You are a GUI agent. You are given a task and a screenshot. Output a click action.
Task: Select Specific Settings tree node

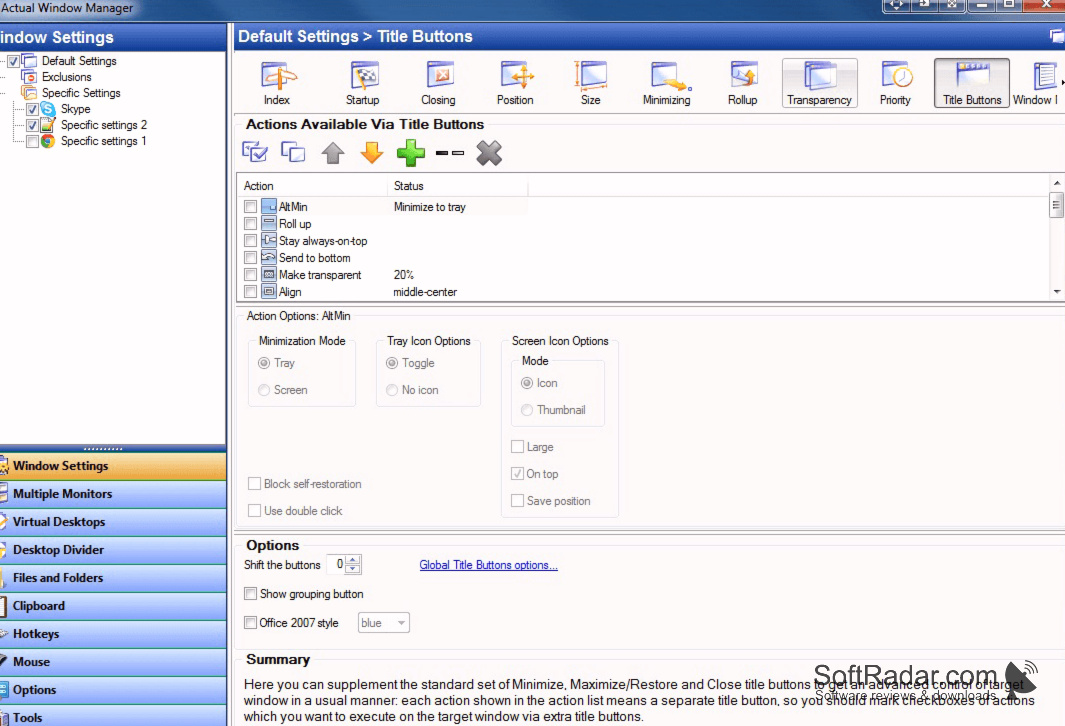tap(81, 92)
